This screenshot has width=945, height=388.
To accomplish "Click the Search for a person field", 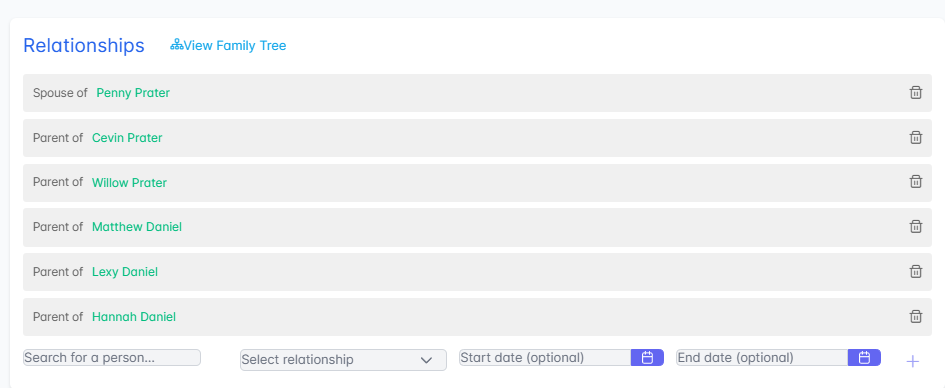I will [x=112, y=357].
